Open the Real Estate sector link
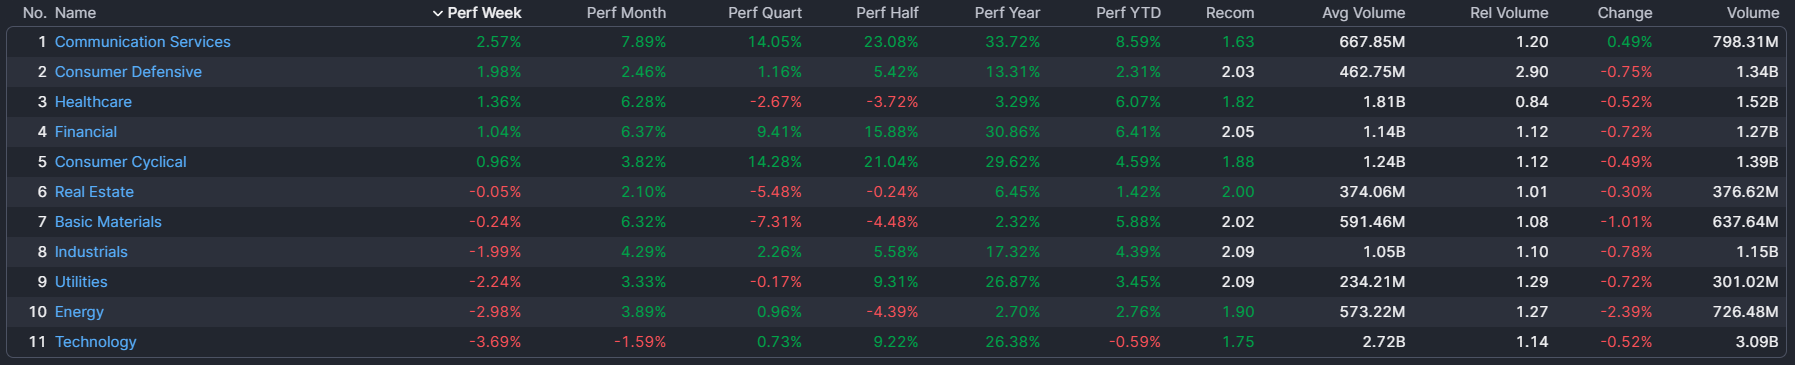 coord(94,192)
